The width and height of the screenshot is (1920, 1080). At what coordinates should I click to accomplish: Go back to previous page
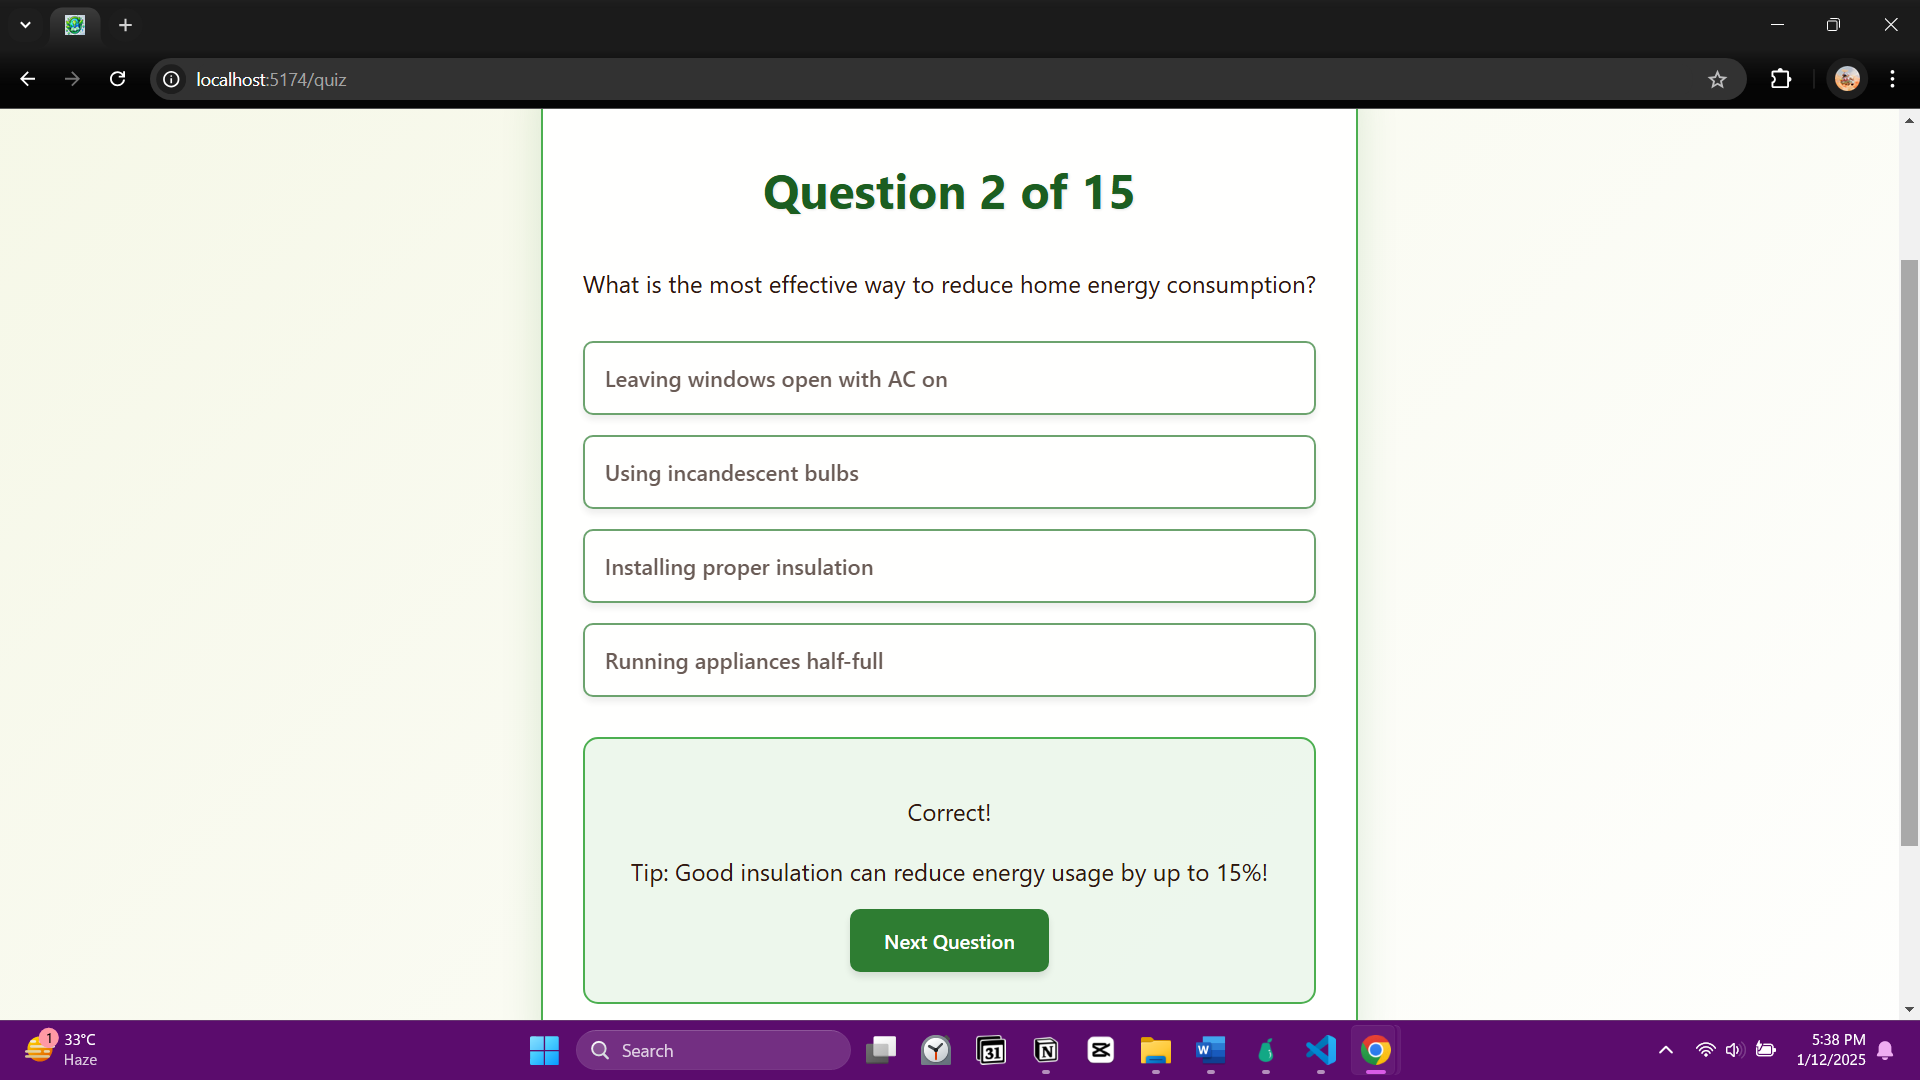(x=27, y=79)
